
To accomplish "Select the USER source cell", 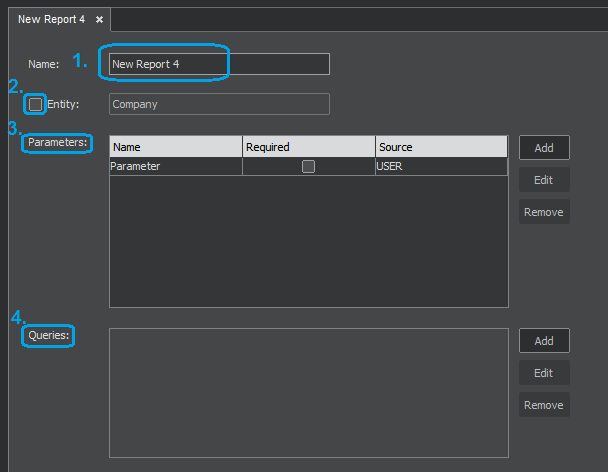I will pos(441,166).
